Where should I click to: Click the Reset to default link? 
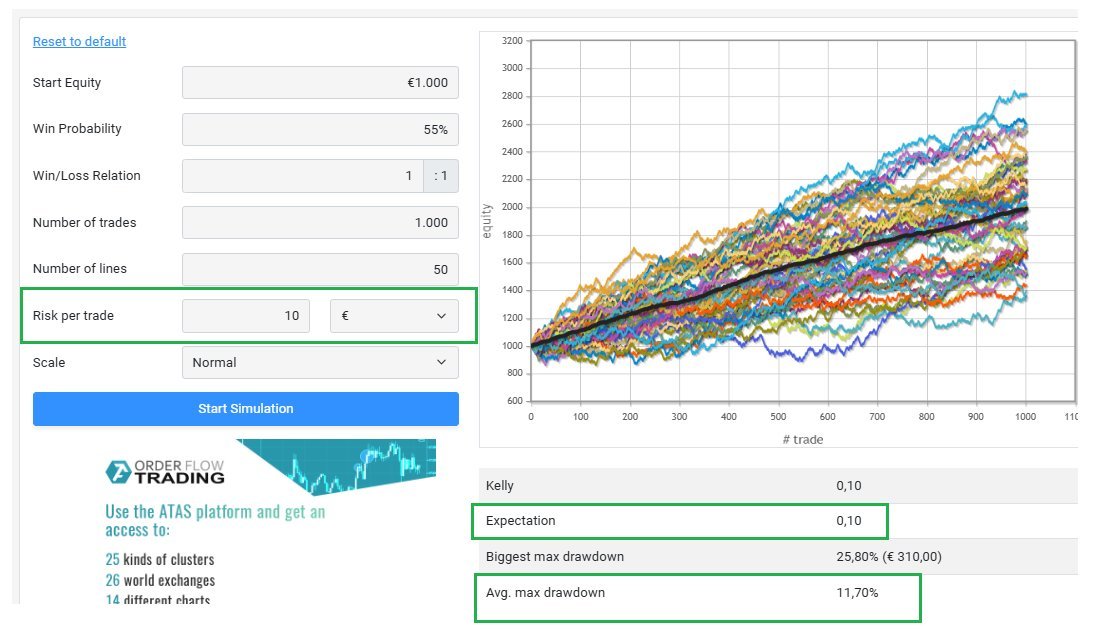point(80,41)
